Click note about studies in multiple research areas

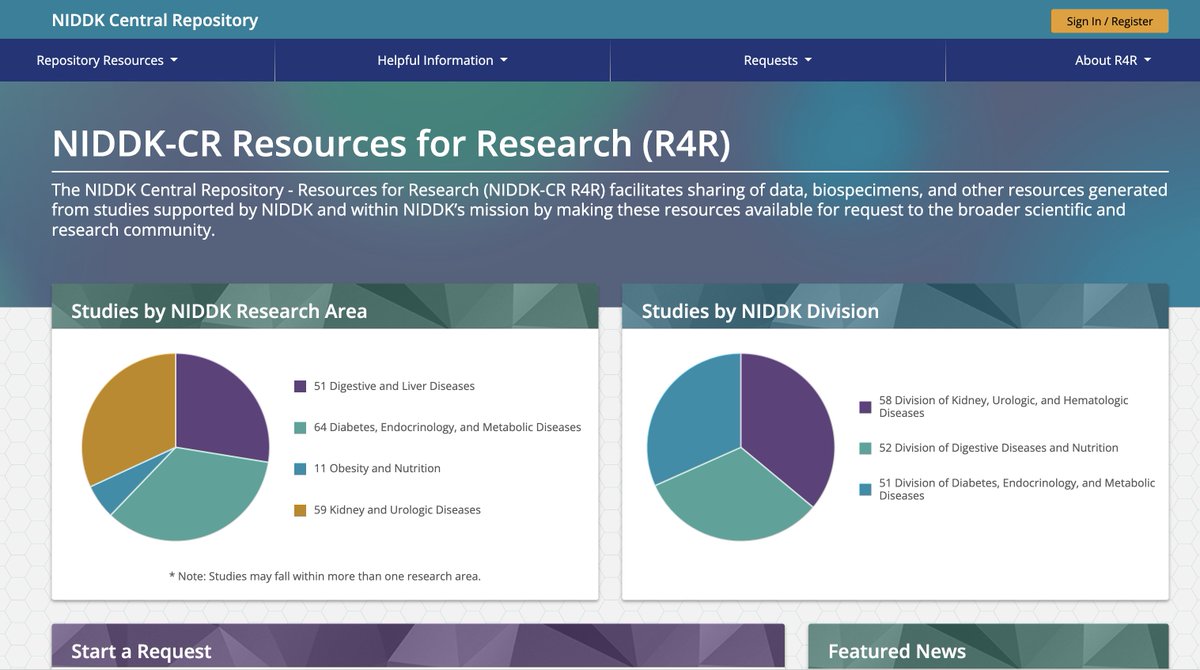pos(325,576)
